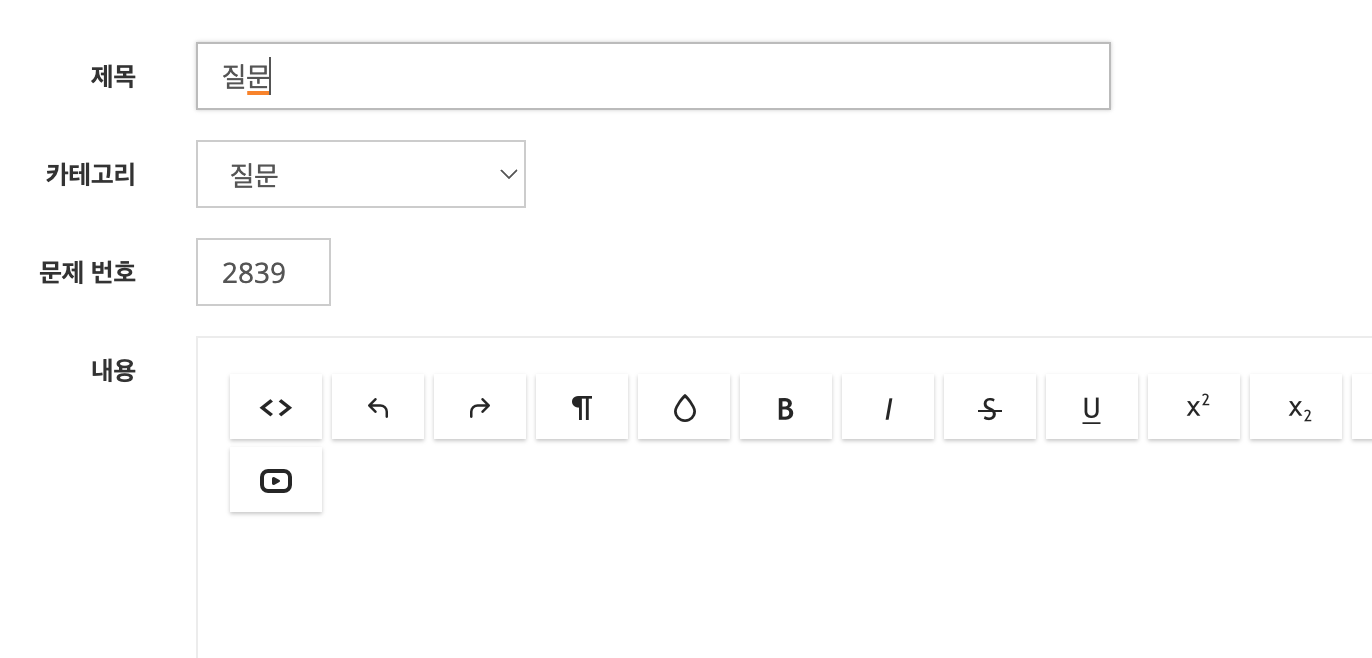
Task: Click the undo arrow icon
Action: coord(378,407)
